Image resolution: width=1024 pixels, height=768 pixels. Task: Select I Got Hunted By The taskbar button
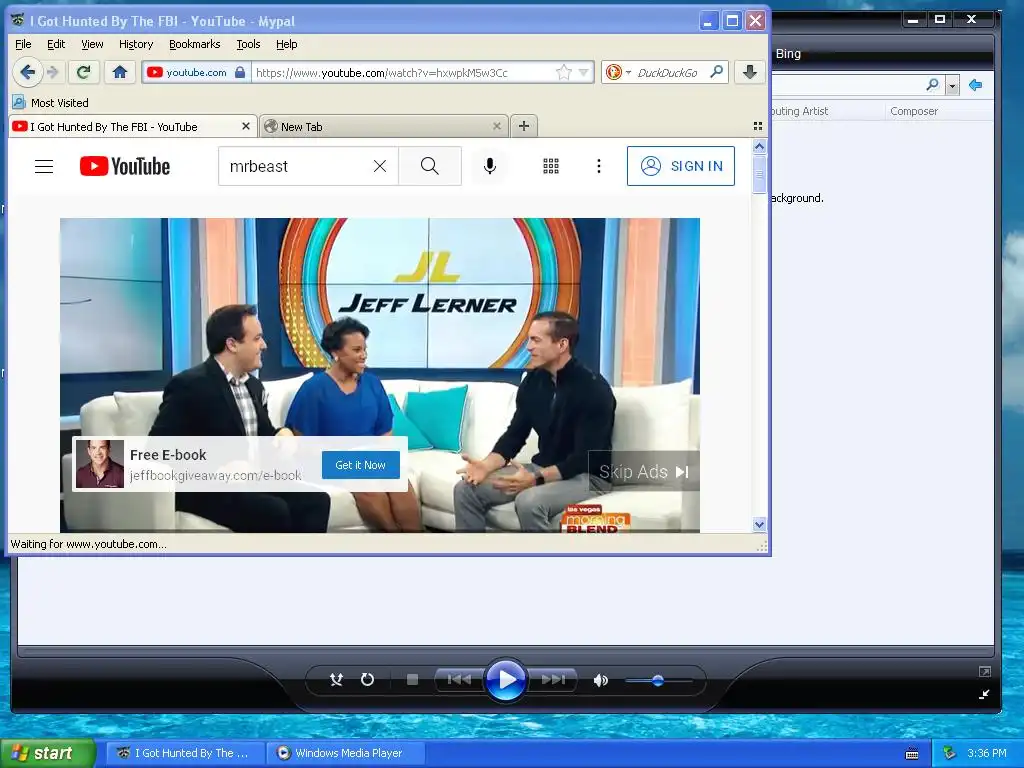pos(185,753)
